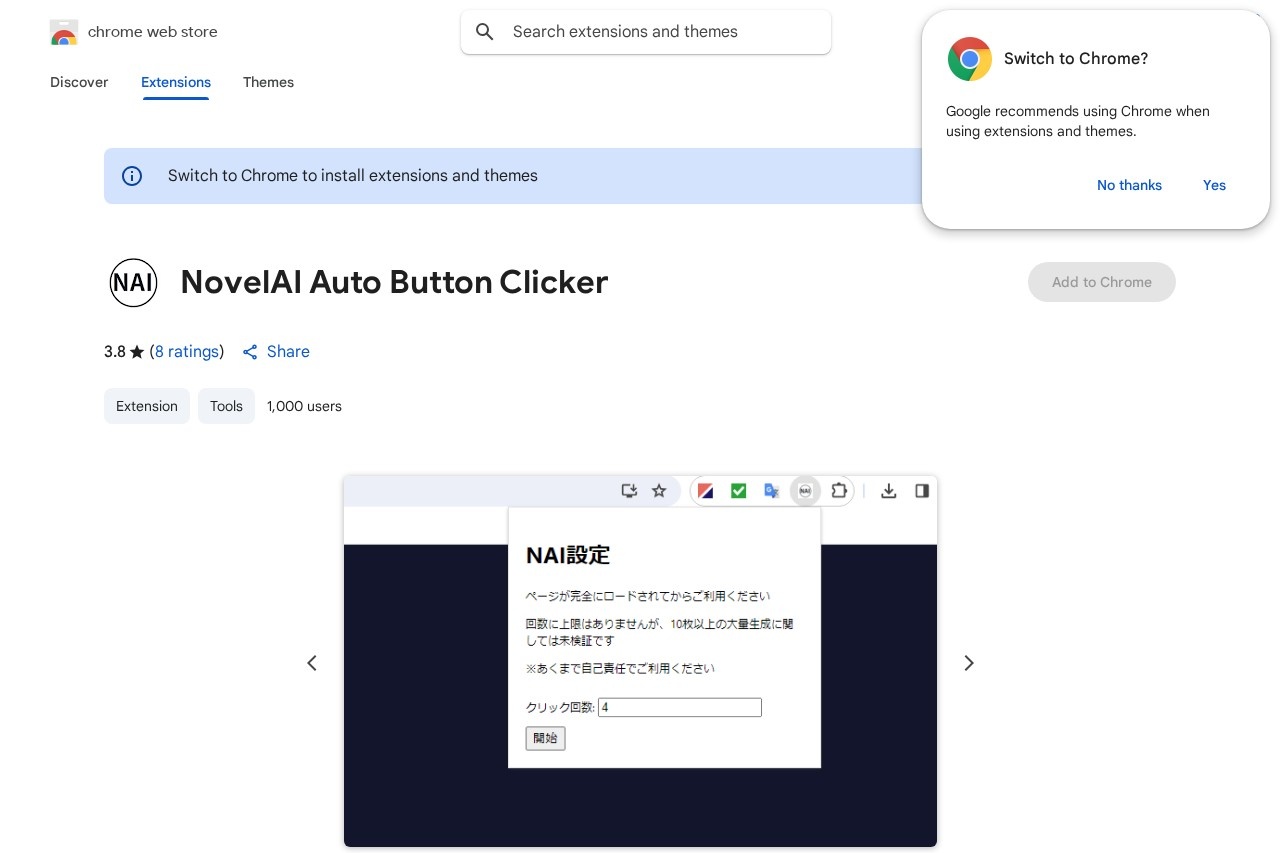Show the previous screenshot with left arrow
1280x853 pixels.
312,663
